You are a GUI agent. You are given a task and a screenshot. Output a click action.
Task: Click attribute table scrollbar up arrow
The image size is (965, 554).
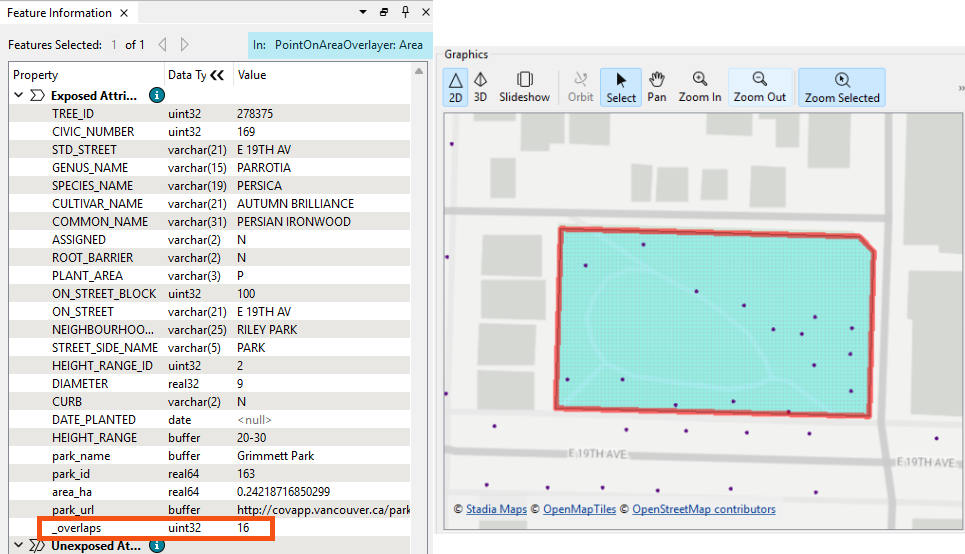[x=419, y=71]
